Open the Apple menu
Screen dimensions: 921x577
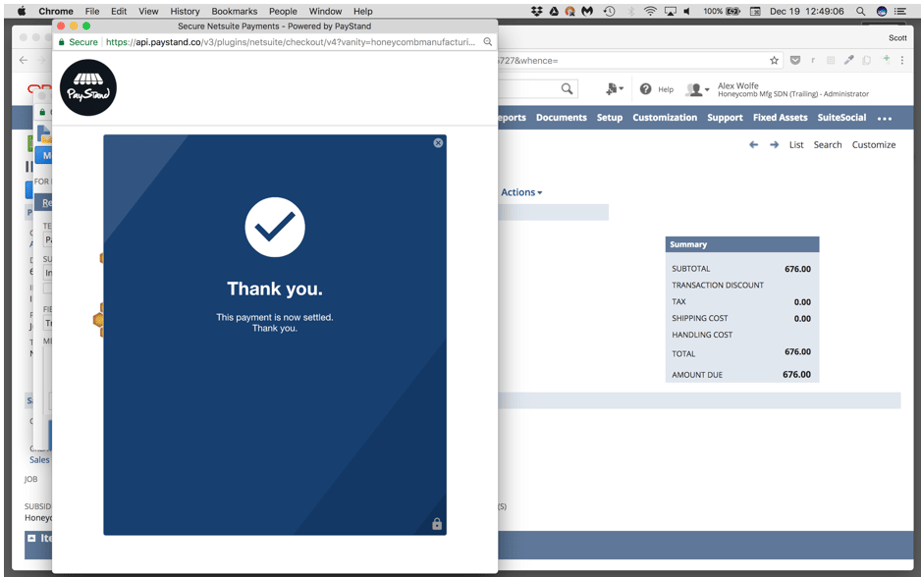(x=22, y=11)
